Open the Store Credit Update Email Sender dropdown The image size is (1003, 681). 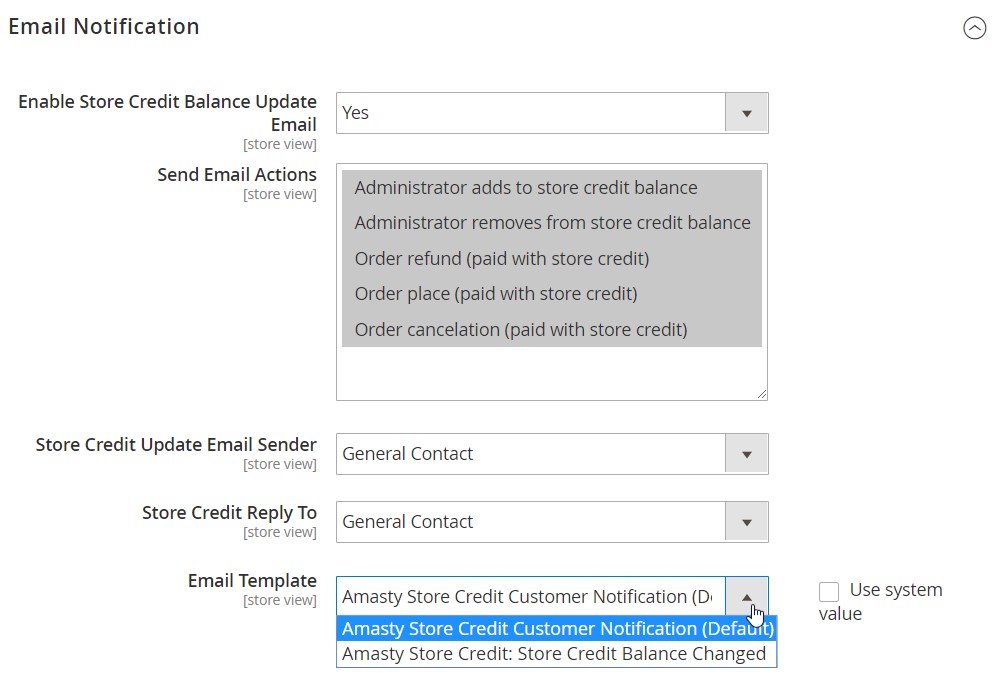click(530, 454)
